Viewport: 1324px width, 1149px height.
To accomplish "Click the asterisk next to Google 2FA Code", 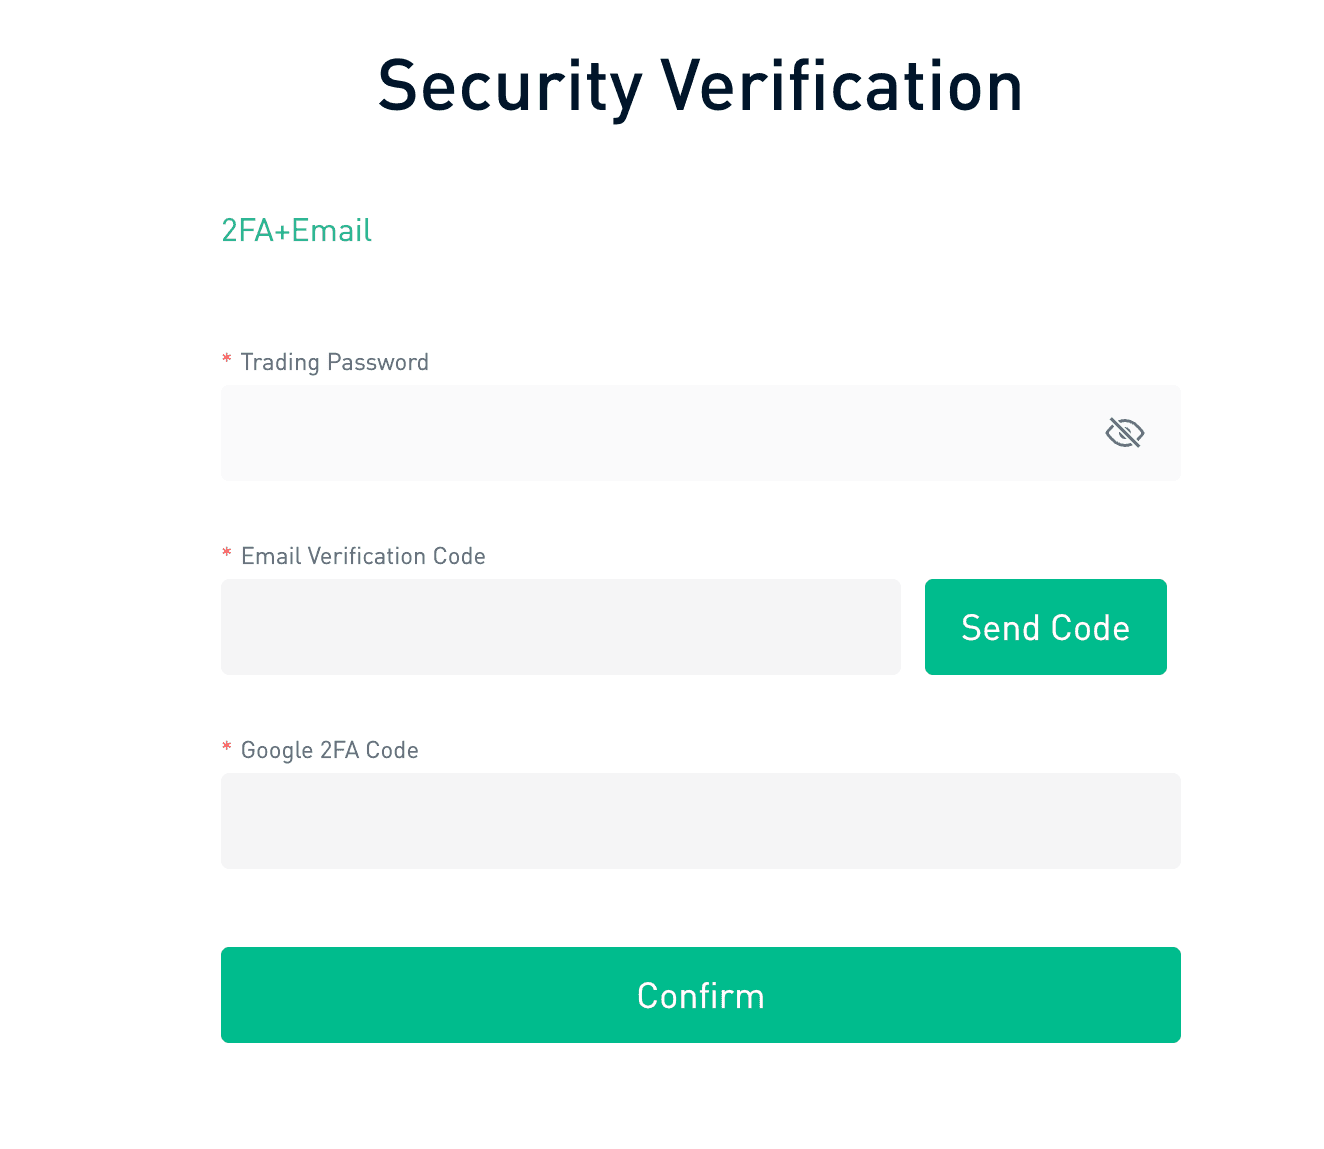I will click(x=227, y=747).
